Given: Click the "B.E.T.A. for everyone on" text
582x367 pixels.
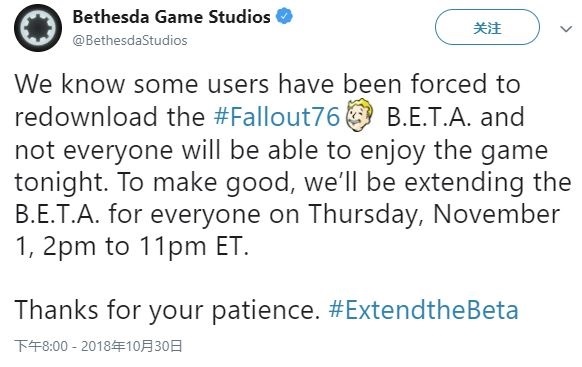Looking at the screenshot, I should click(x=157, y=214).
